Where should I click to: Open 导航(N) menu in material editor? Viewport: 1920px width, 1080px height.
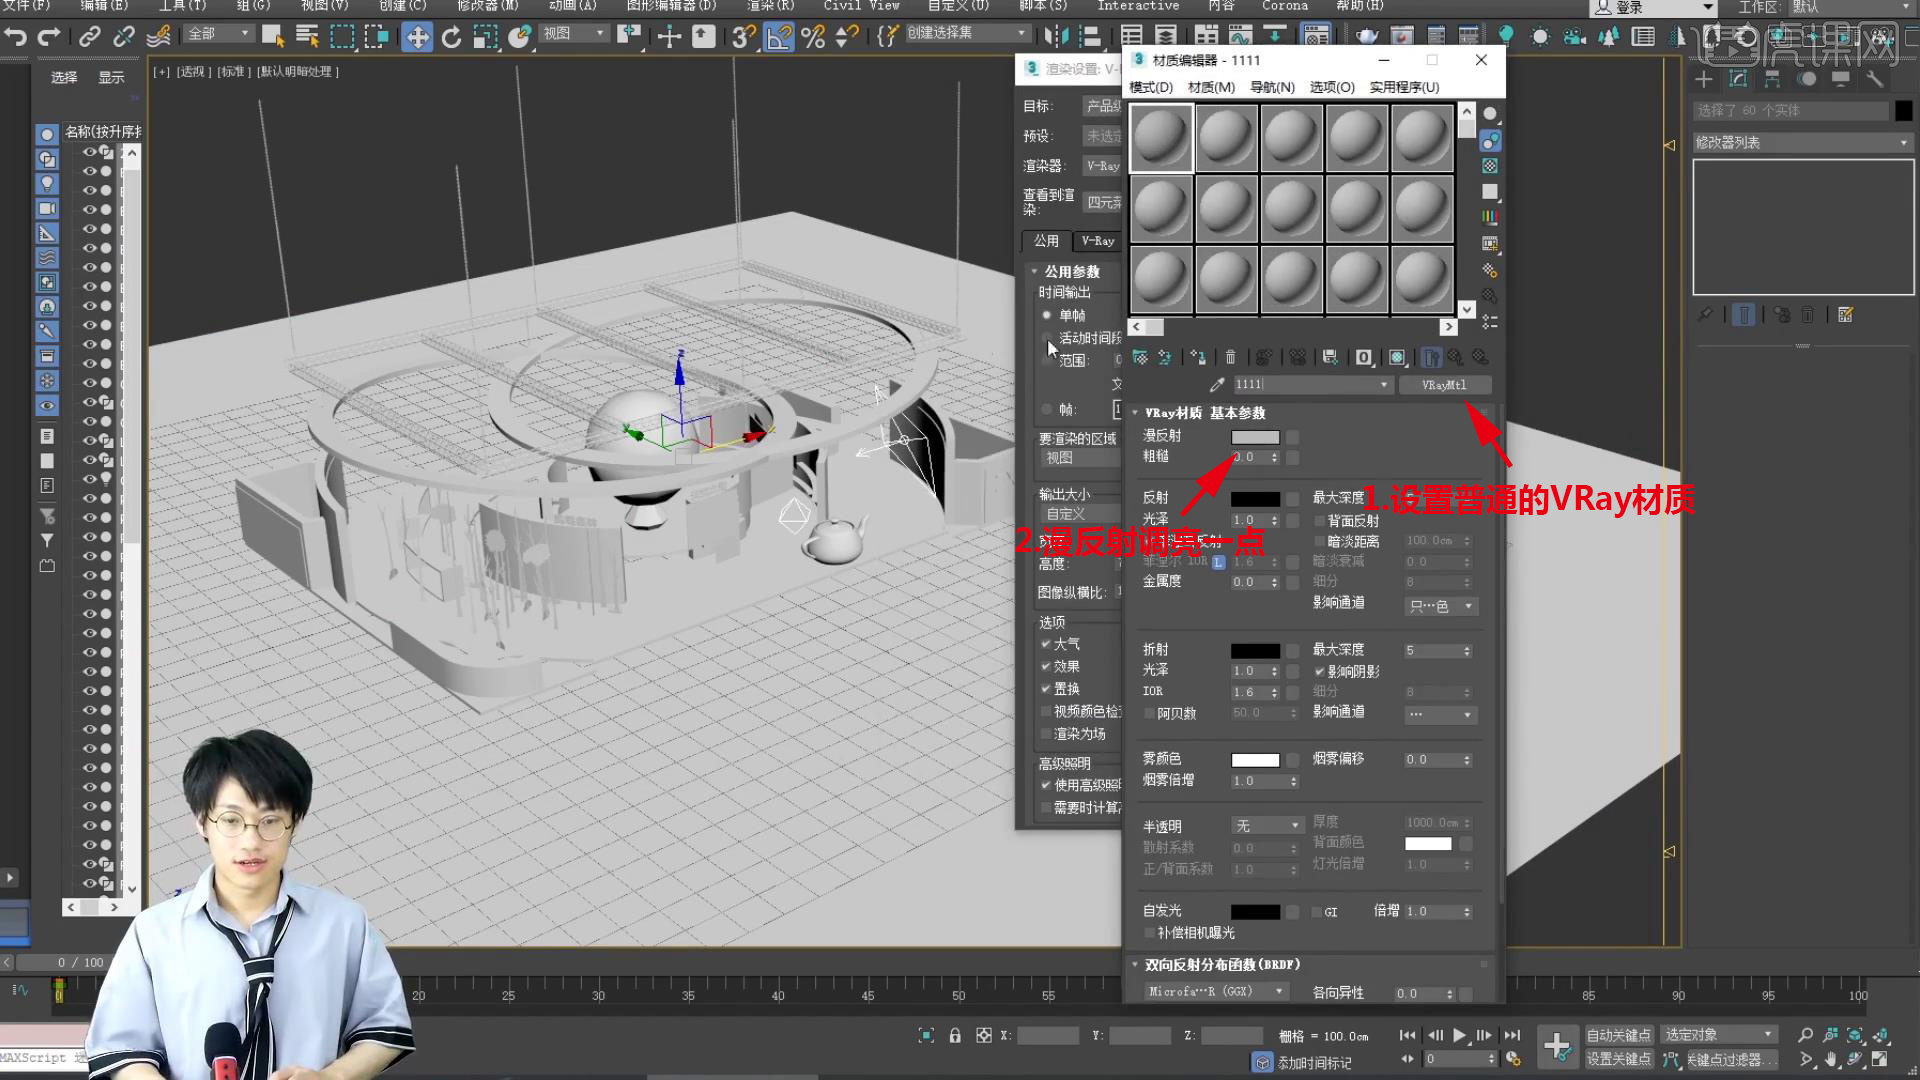(x=1272, y=87)
